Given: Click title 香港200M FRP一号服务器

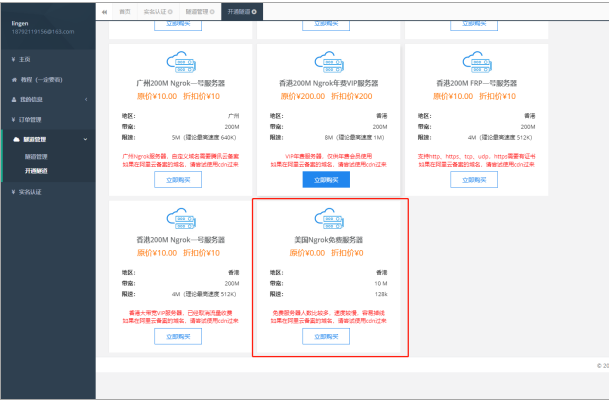Looking at the screenshot, I should [x=477, y=83].
